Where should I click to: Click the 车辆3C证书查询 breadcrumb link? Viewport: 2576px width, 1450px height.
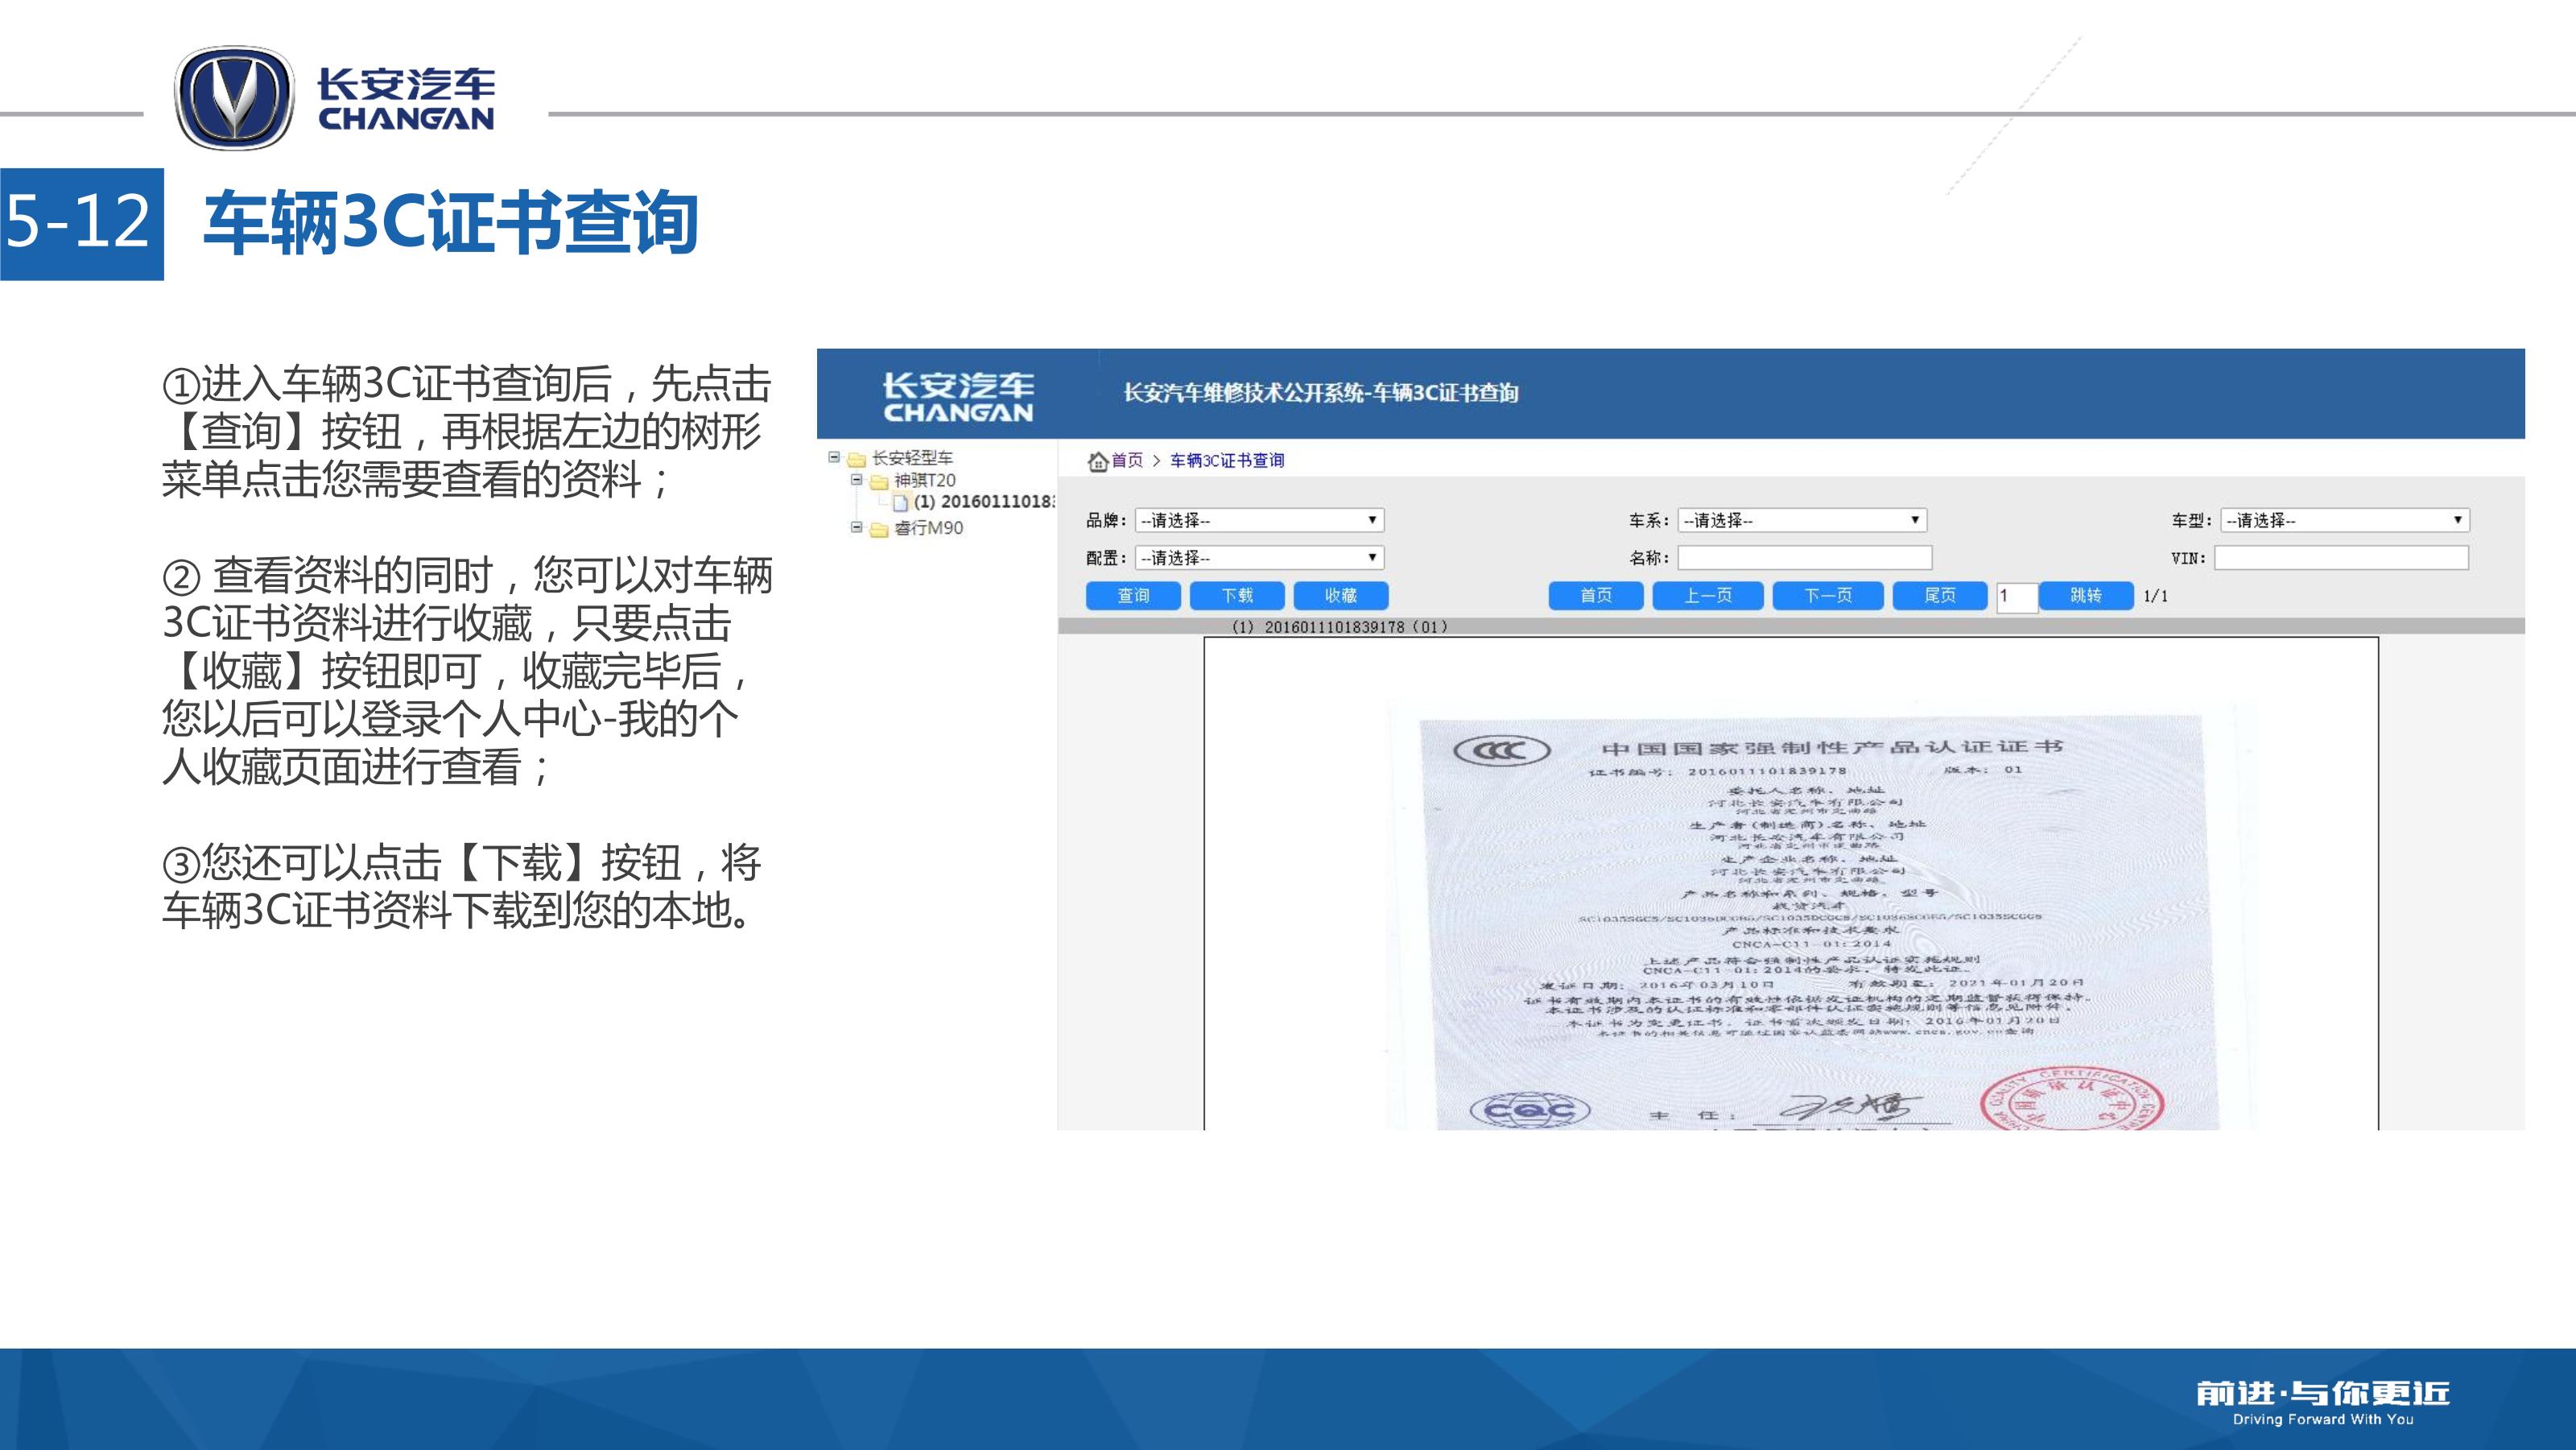coord(1227,460)
